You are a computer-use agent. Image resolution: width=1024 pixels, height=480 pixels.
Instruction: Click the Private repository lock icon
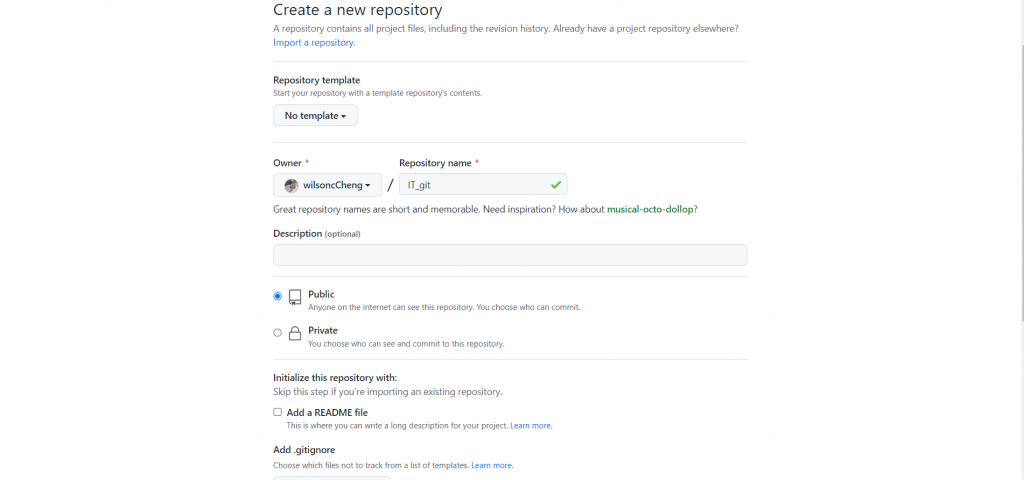click(295, 334)
